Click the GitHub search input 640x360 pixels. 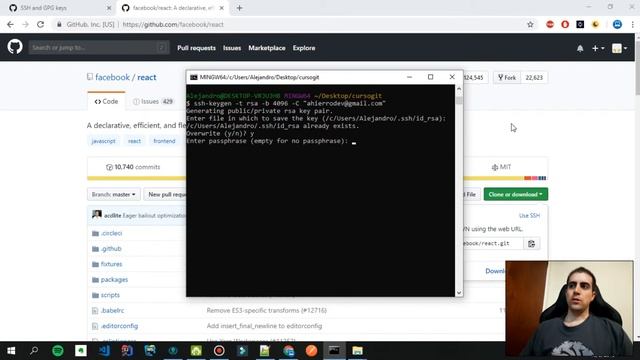click(x=99, y=47)
